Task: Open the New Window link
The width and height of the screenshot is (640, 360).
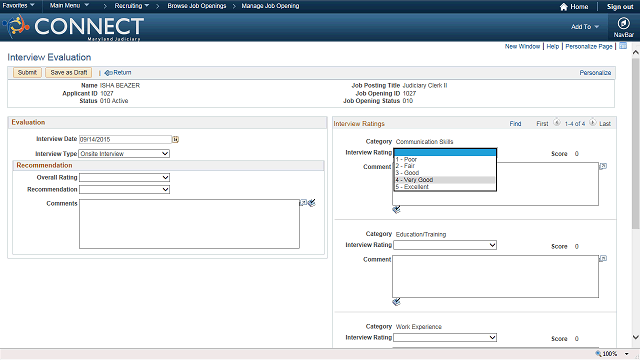Action: [522, 47]
